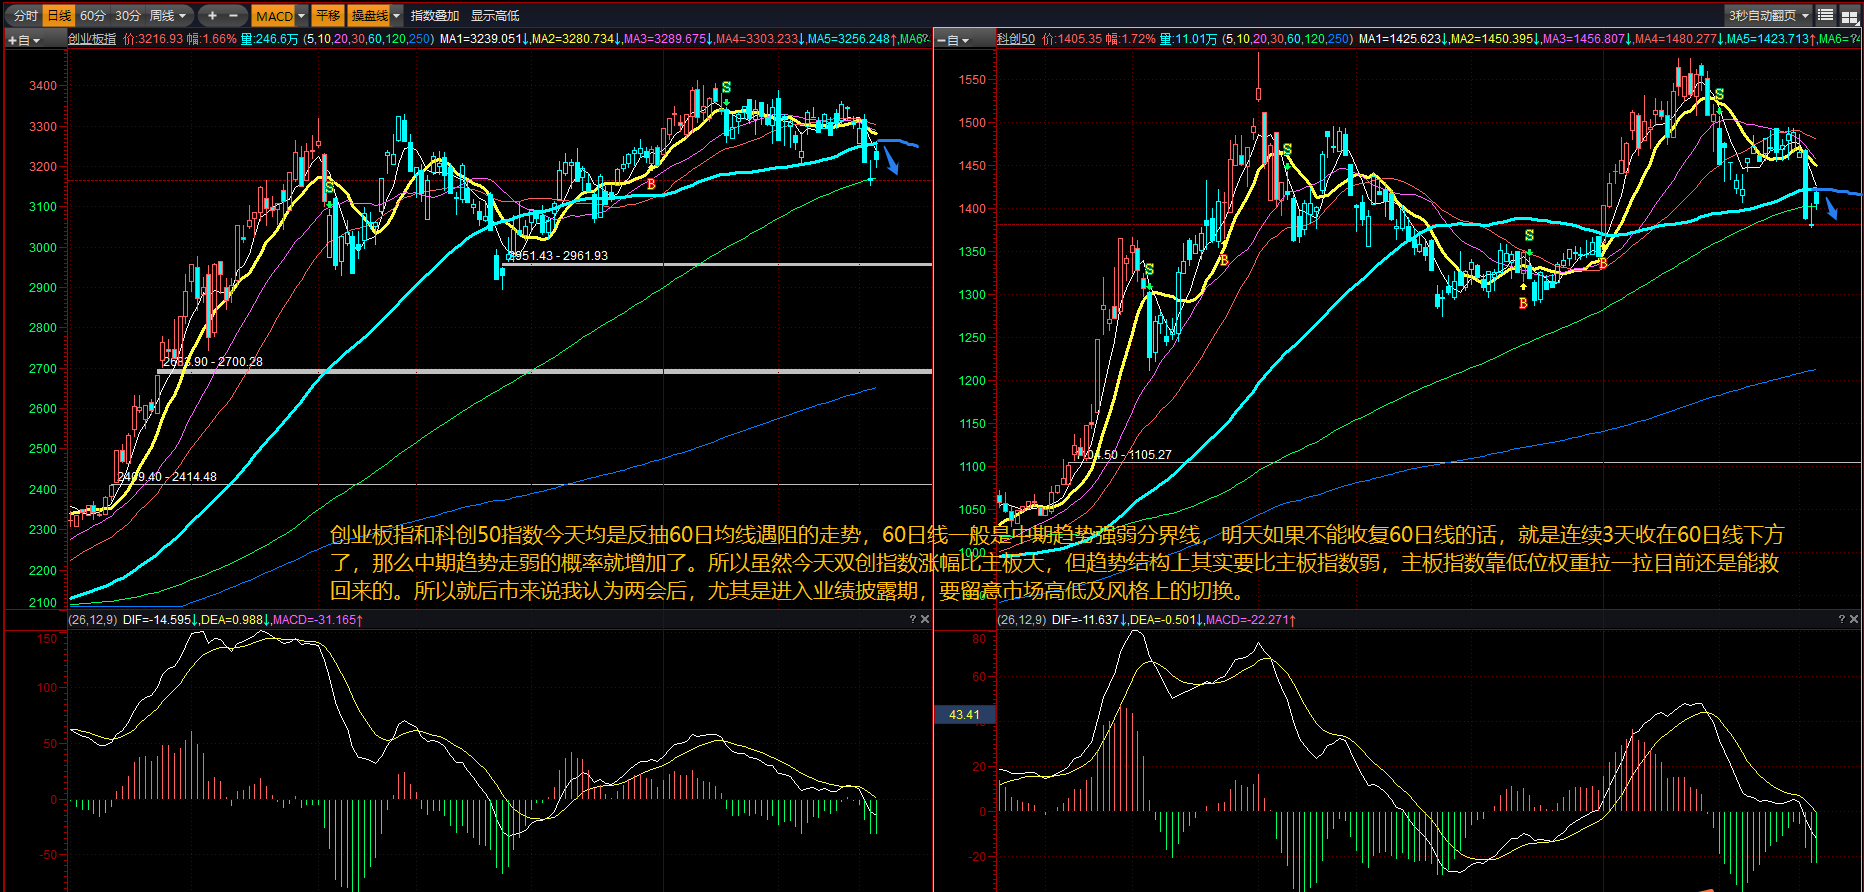Select the blue 250 moving average parameter
This screenshot has width=1864, height=892.
[419, 39]
